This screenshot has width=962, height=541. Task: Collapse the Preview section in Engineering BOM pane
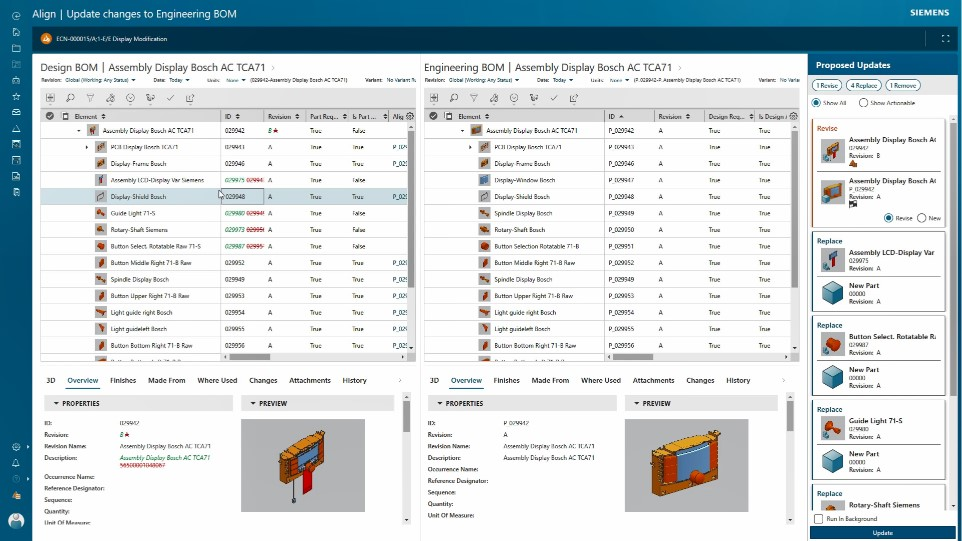[637, 404]
